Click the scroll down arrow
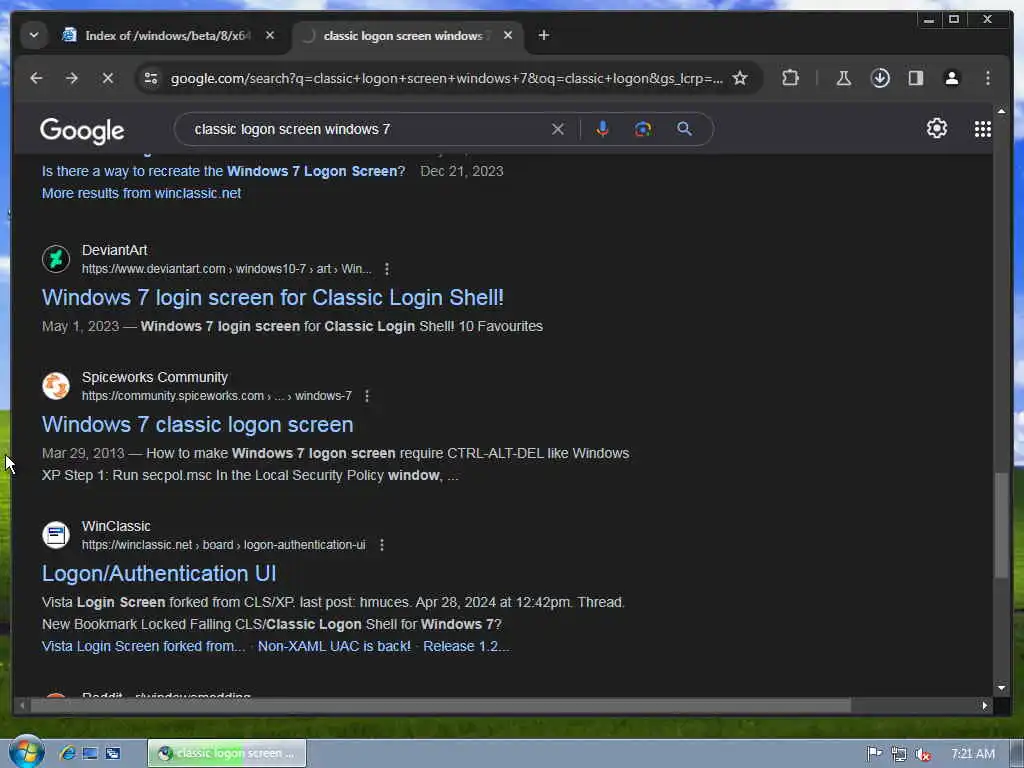The width and height of the screenshot is (1024, 768). click(1001, 688)
